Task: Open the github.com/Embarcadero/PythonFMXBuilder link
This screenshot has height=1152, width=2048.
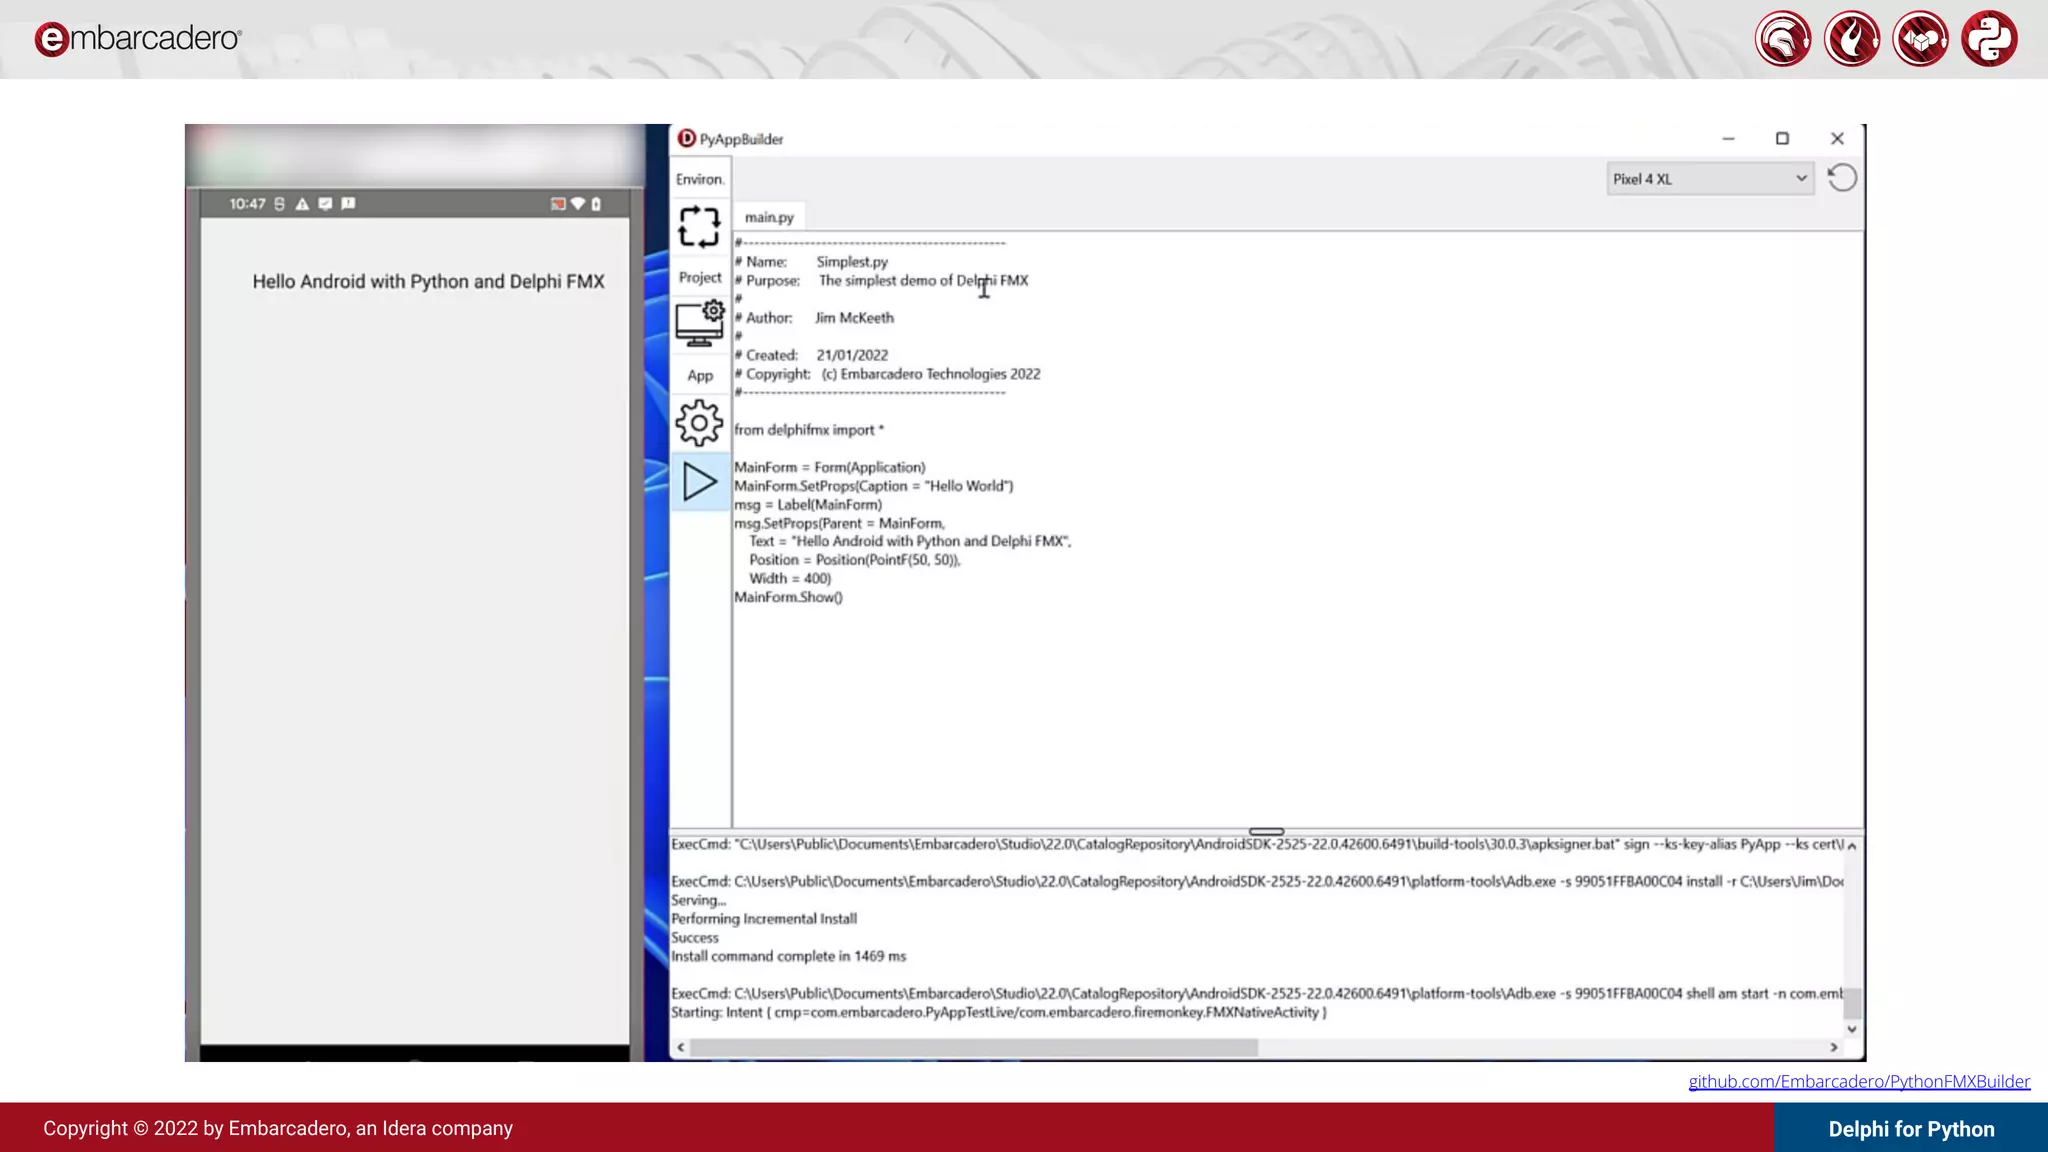Action: click(x=1858, y=1081)
